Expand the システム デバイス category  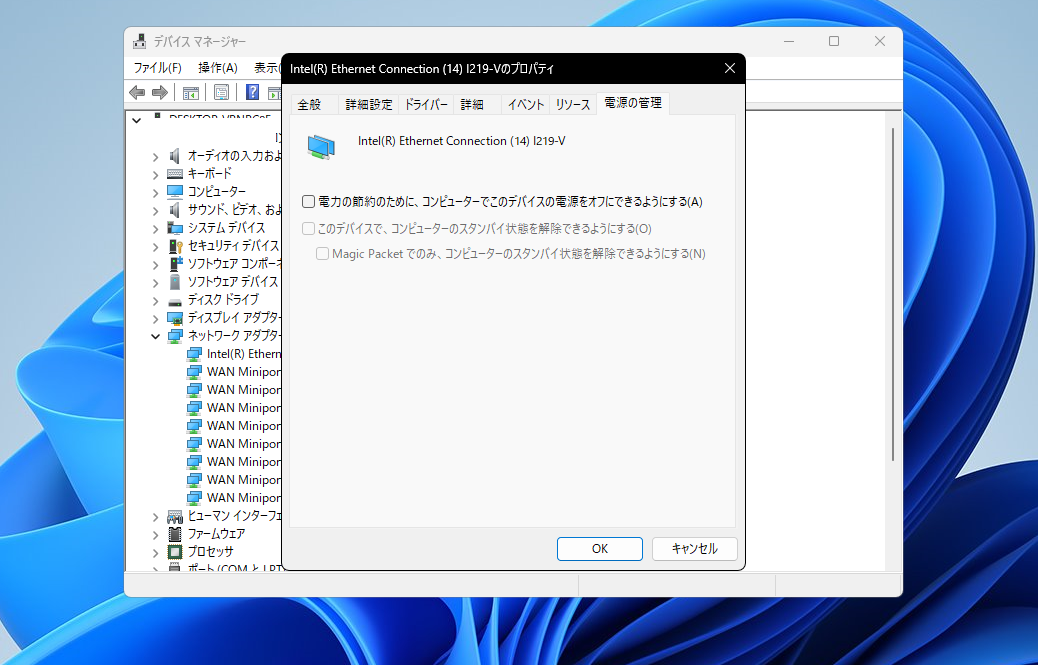tap(156, 228)
